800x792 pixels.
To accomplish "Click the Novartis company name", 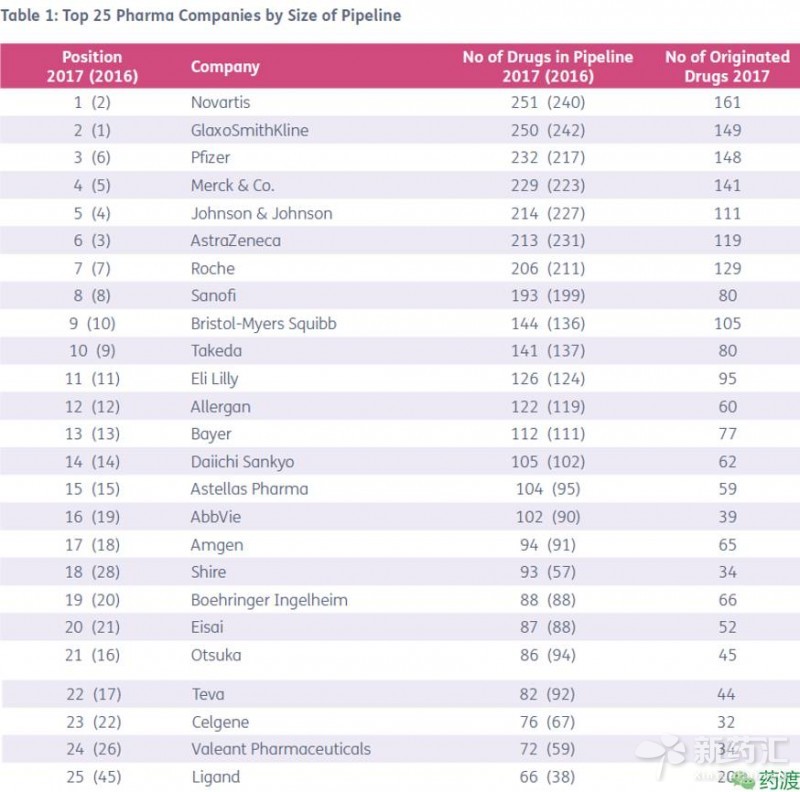I will [220, 102].
